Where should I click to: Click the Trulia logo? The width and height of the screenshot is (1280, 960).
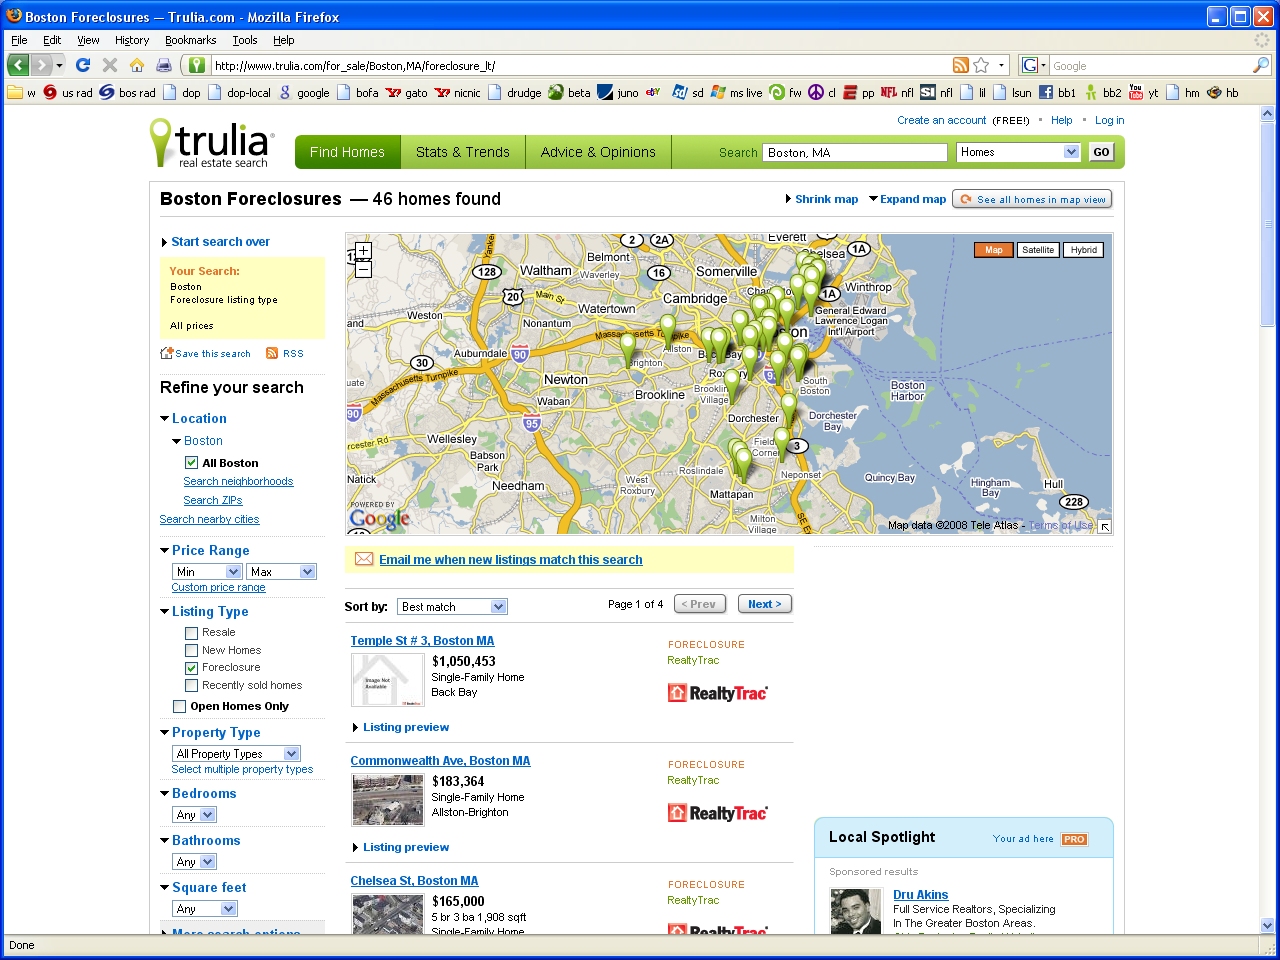point(211,143)
